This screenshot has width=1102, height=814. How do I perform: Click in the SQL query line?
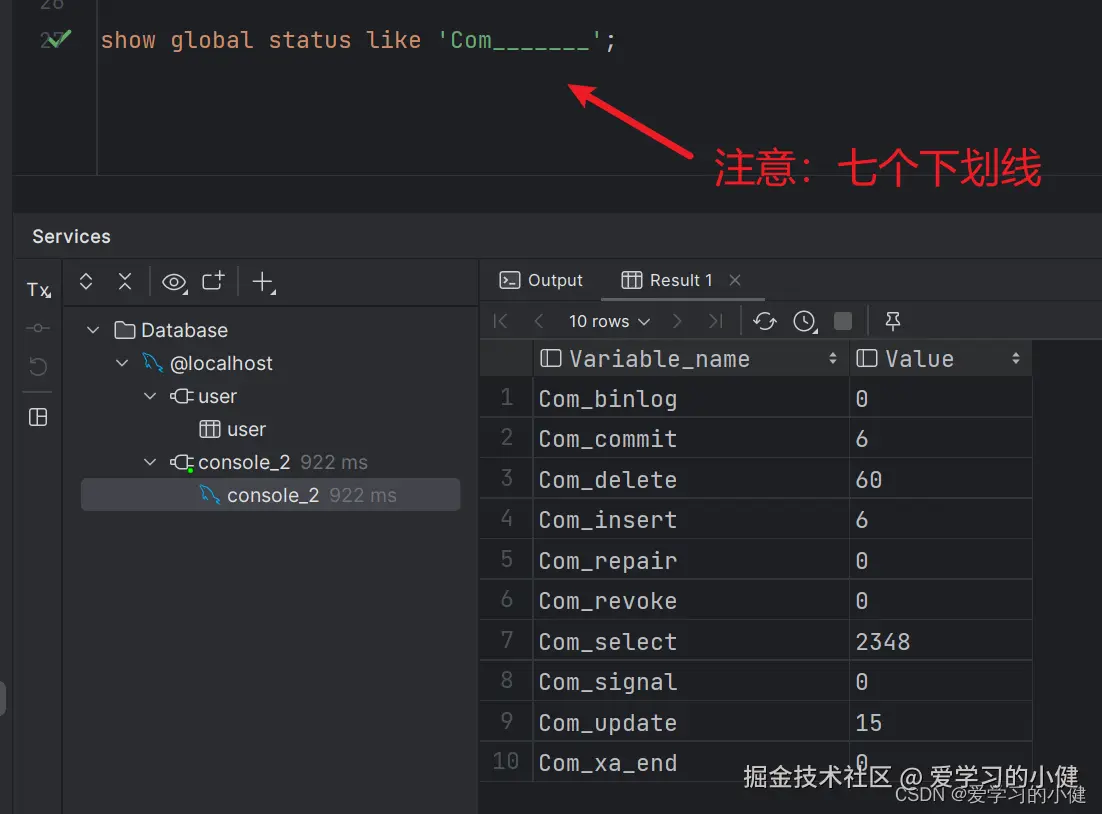(x=358, y=40)
